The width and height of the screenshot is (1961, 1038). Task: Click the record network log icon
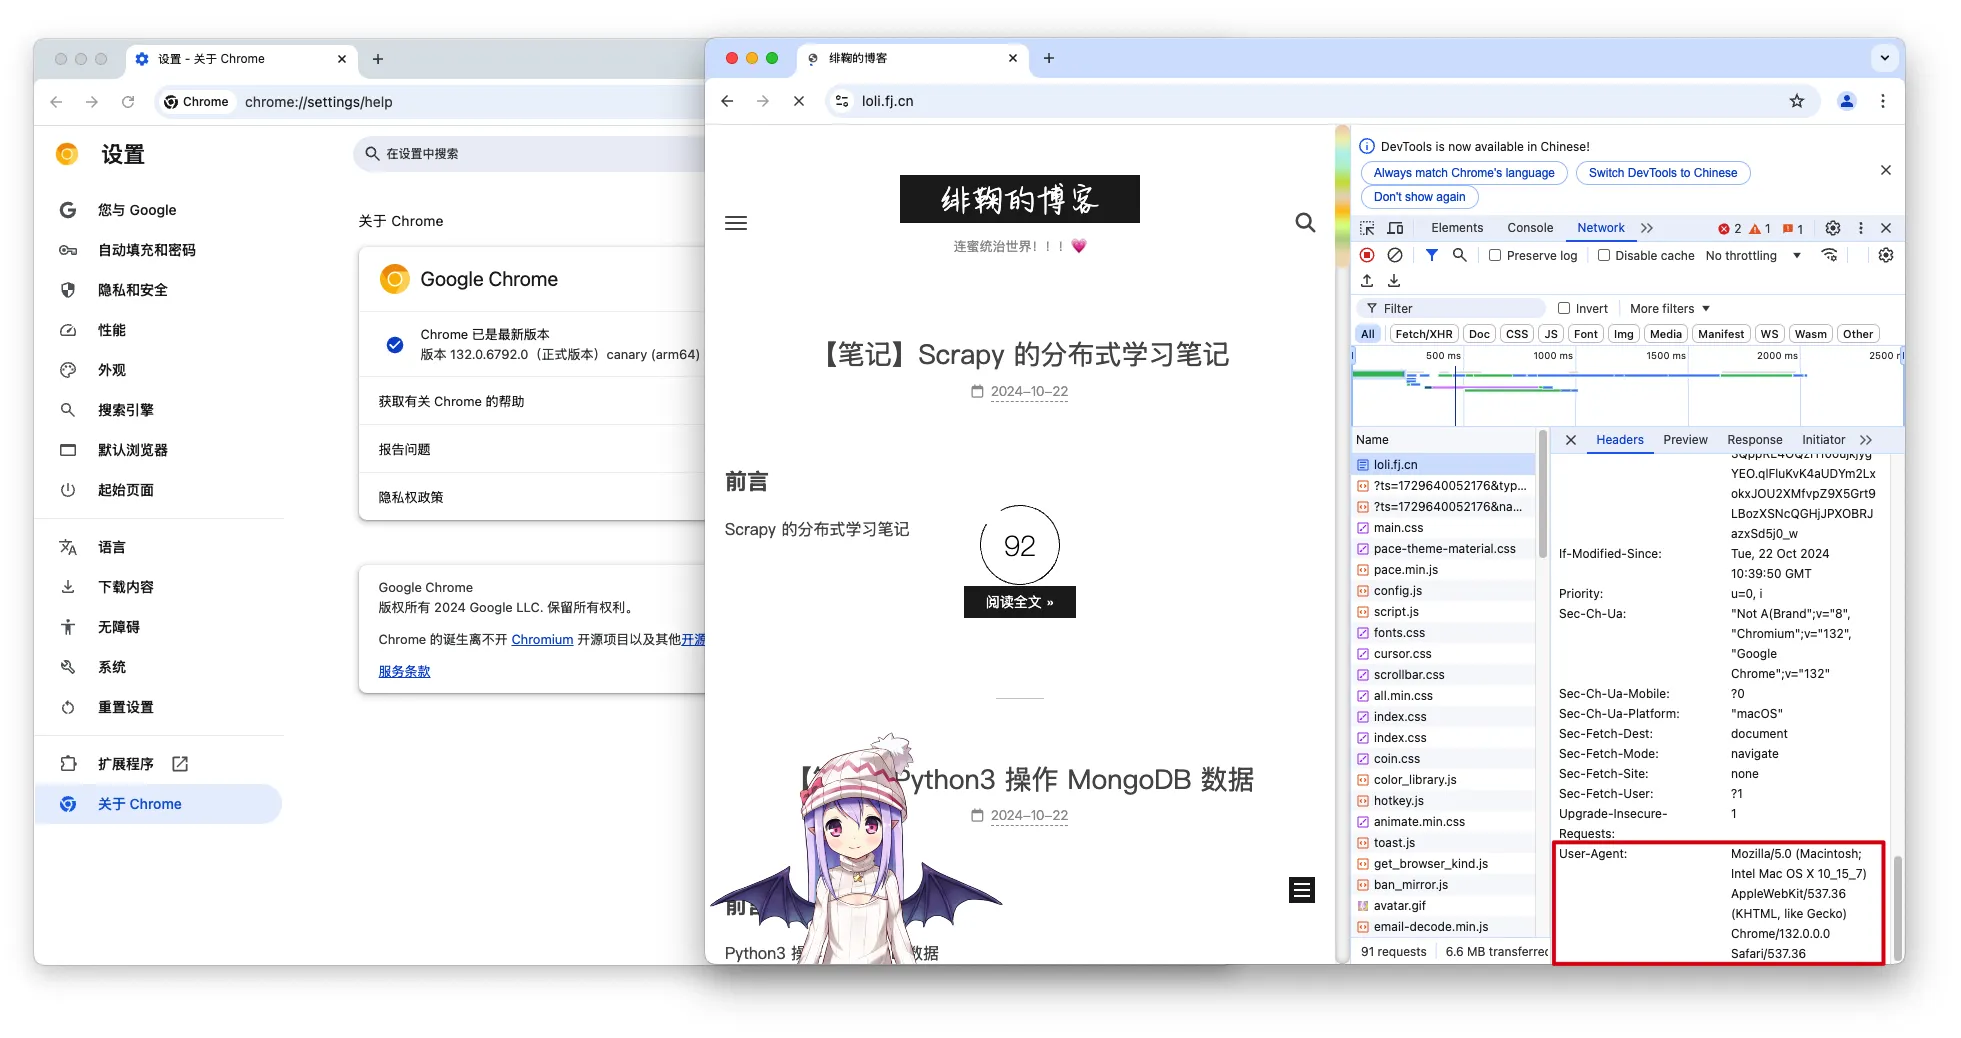click(x=1367, y=255)
